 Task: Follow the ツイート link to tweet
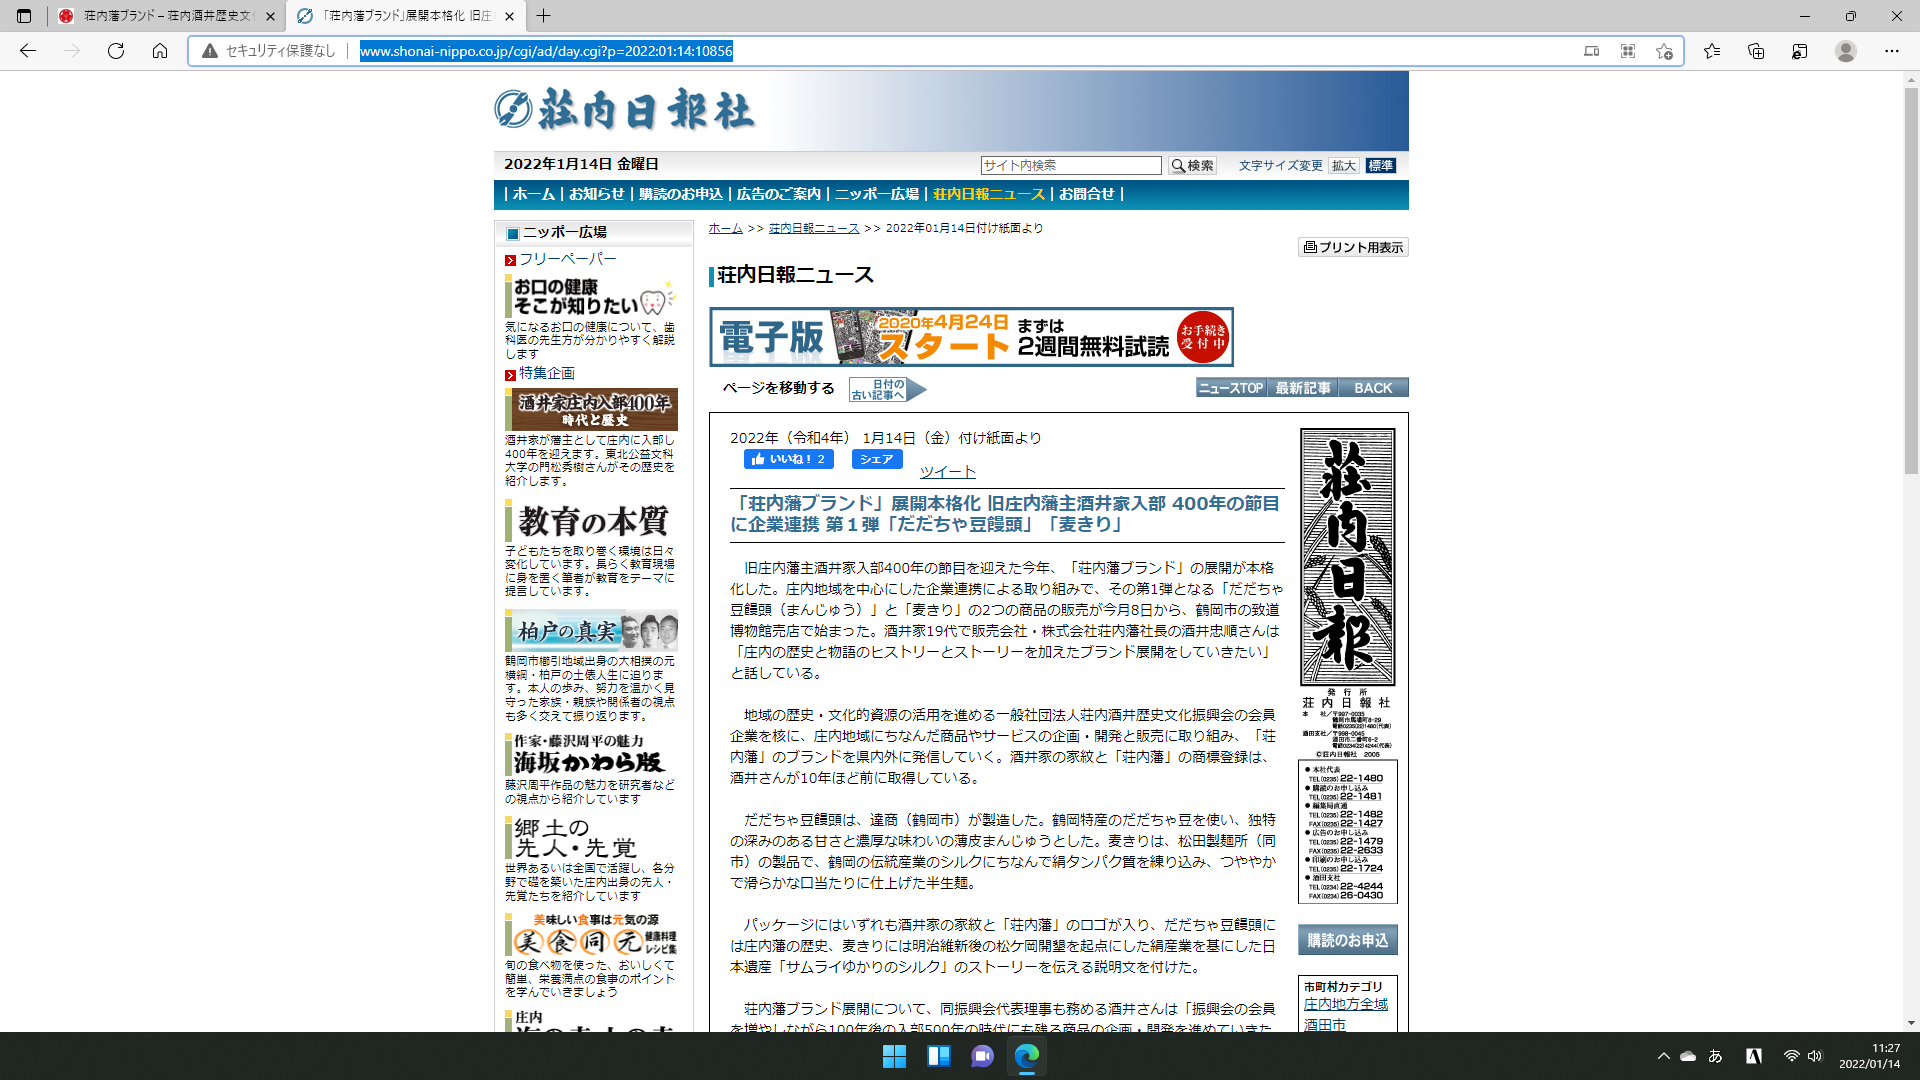click(x=946, y=471)
